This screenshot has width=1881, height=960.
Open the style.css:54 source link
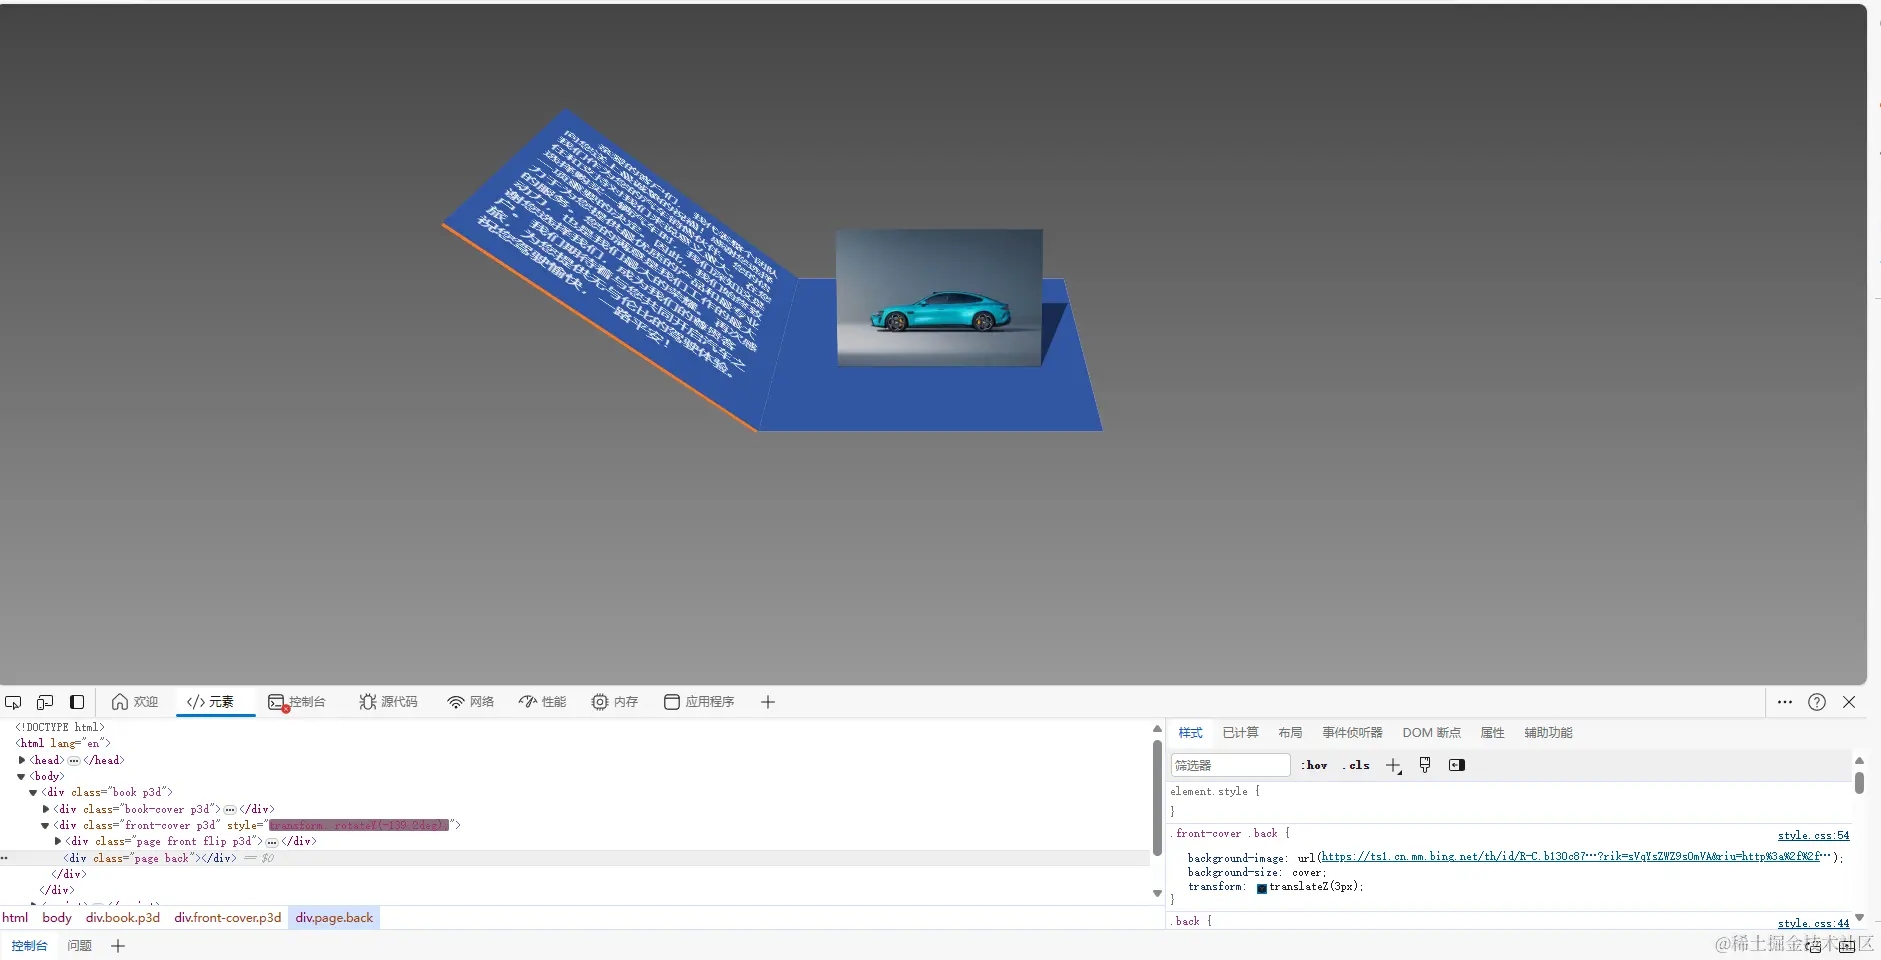(x=1813, y=835)
